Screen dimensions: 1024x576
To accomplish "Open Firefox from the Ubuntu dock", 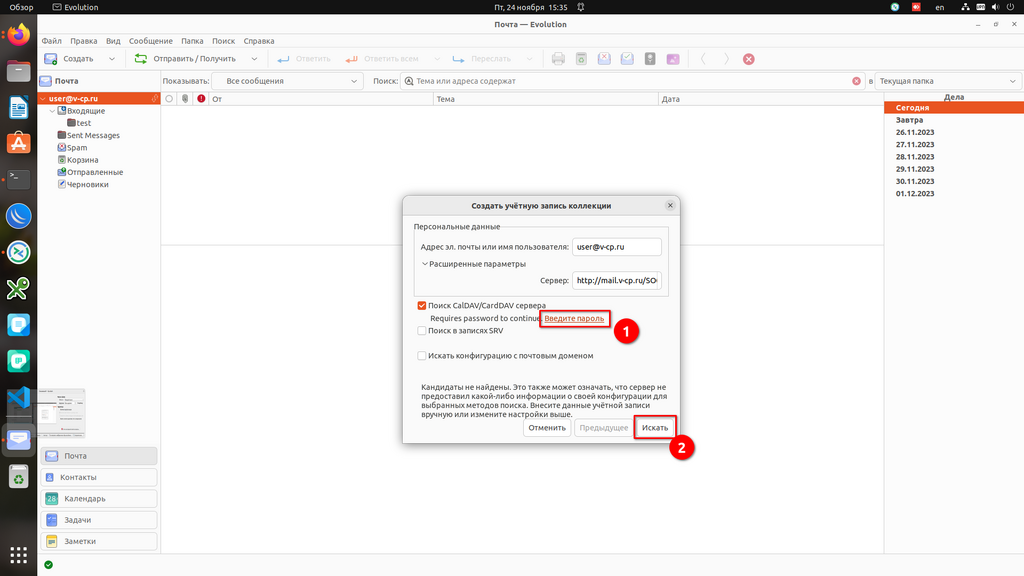I will tap(18, 36).
